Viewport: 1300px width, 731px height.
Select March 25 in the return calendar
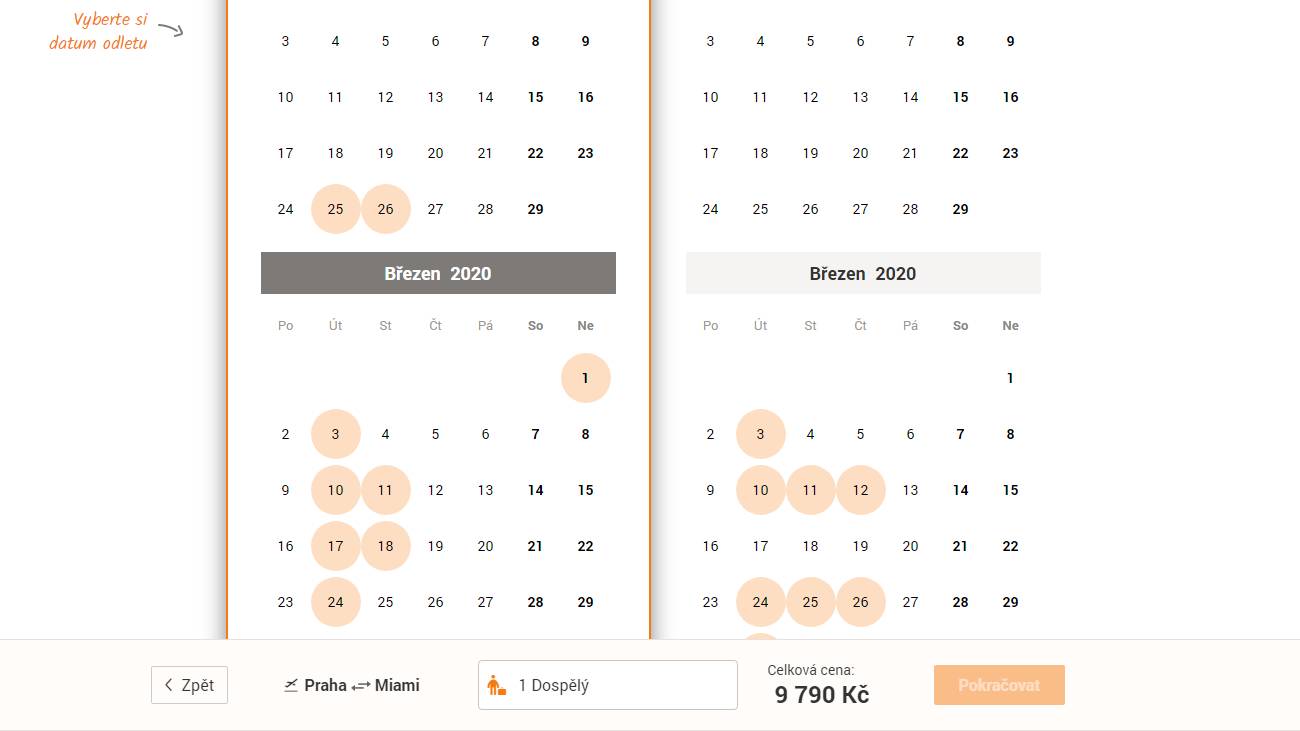click(810, 602)
